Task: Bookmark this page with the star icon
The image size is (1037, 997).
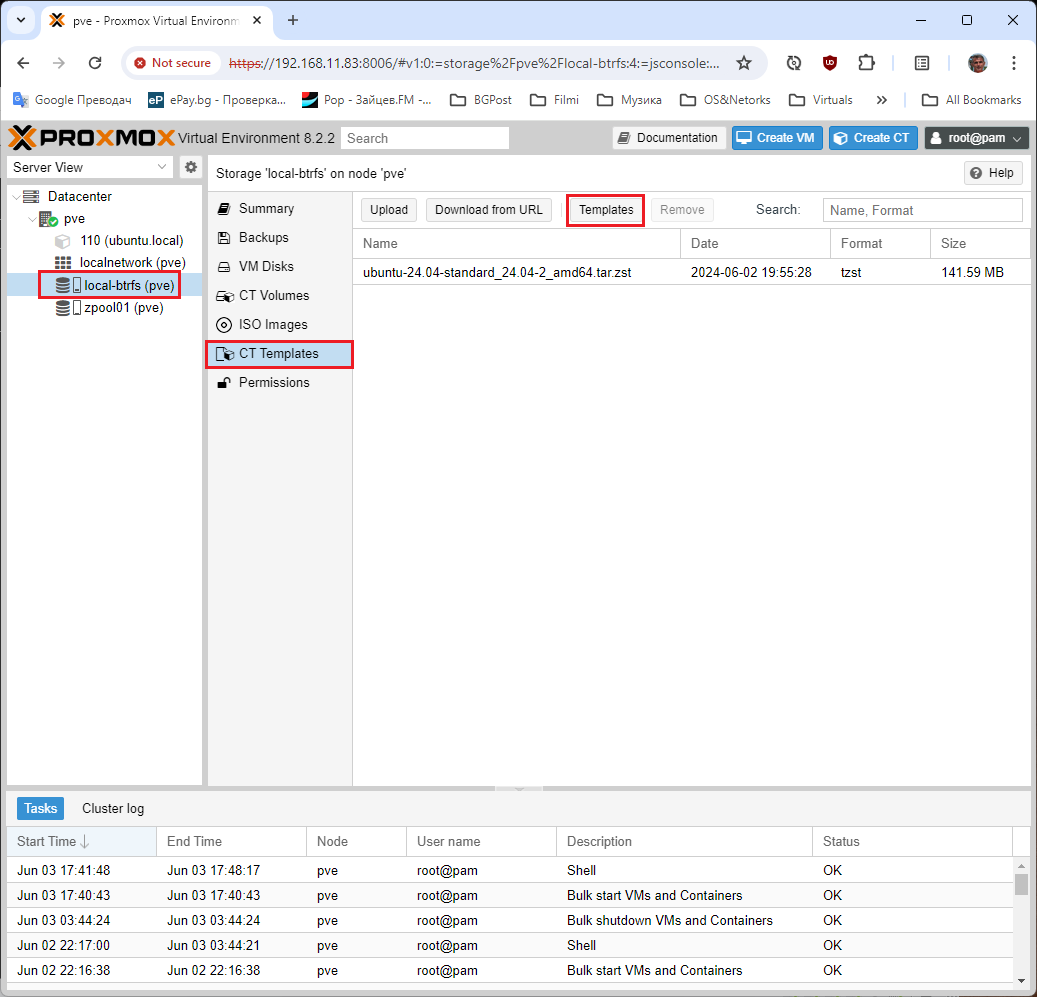Action: [744, 63]
